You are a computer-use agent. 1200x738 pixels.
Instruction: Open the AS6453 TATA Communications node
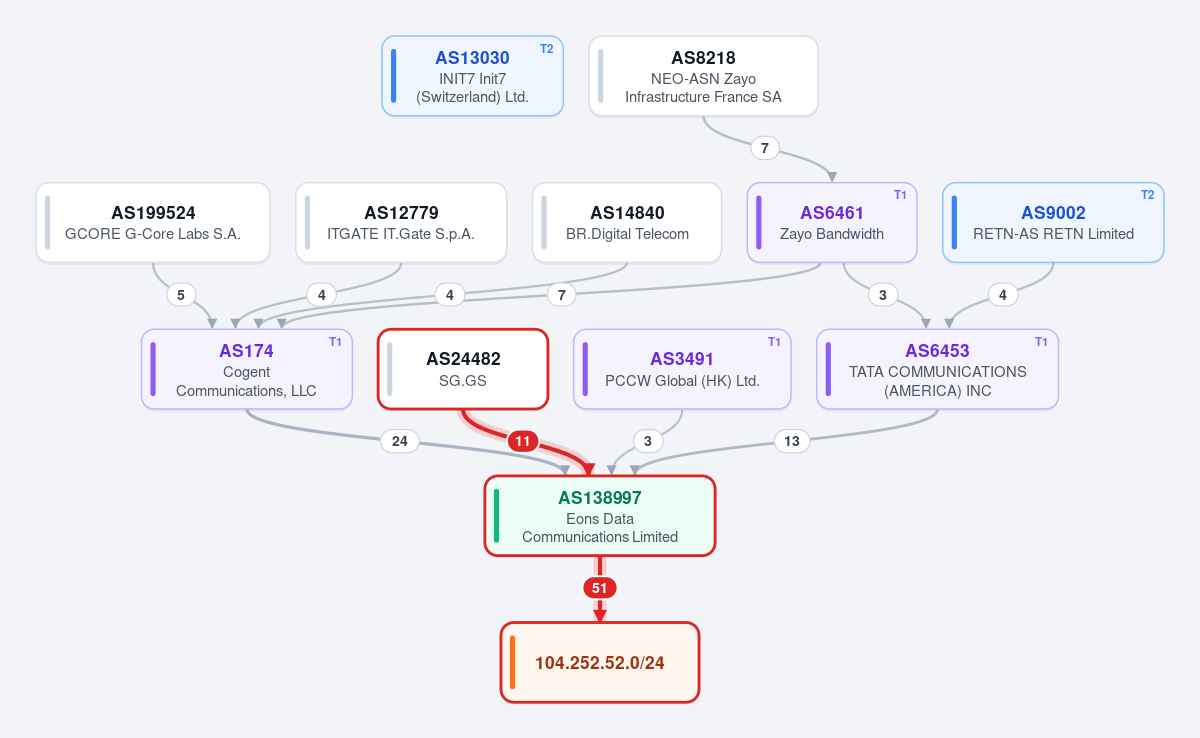(x=937, y=369)
